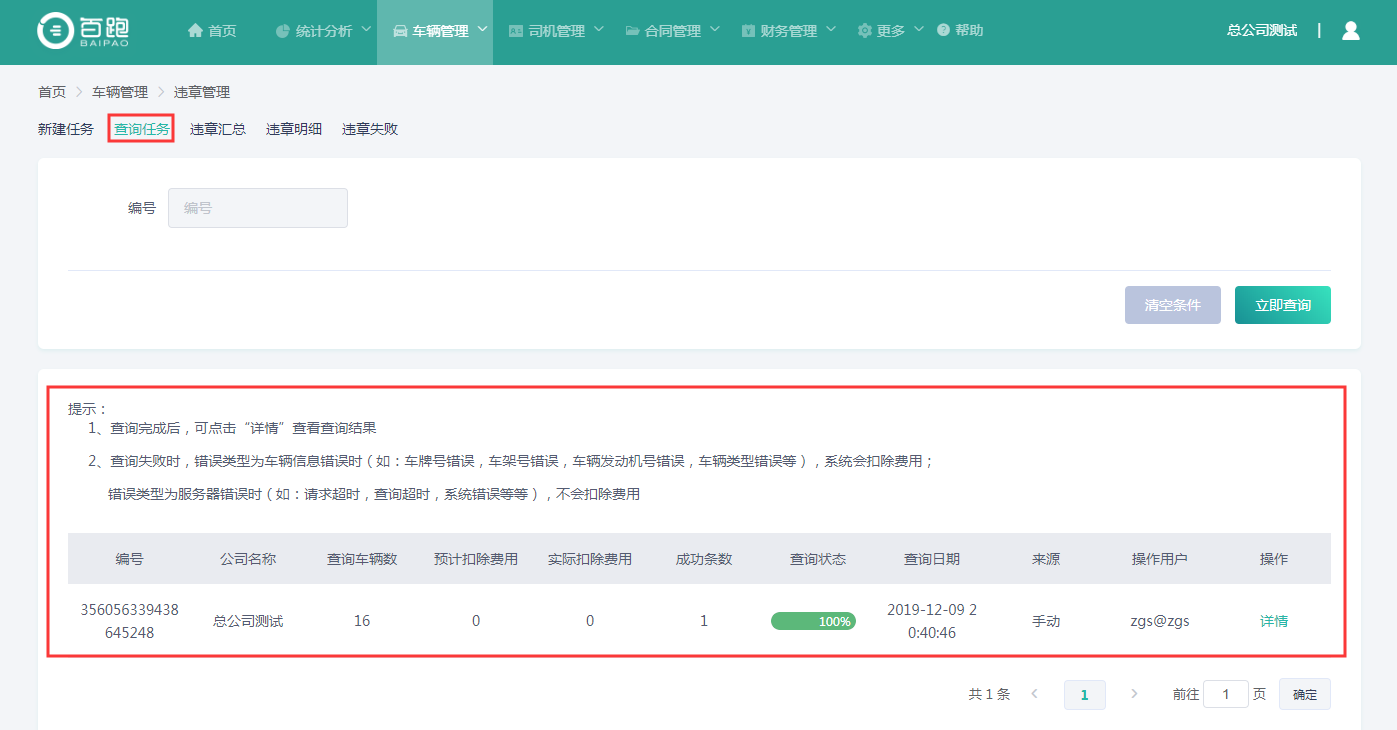The image size is (1397, 730).
Task: Expand the 司机管理 dropdown arrow
Action: [598, 30]
